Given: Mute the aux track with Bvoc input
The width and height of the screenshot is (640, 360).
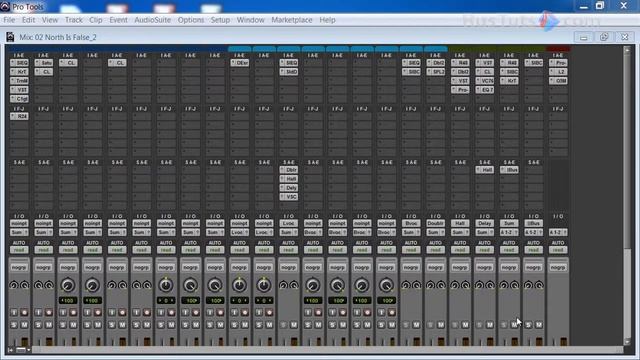Looking at the screenshot, I should 416,325.
